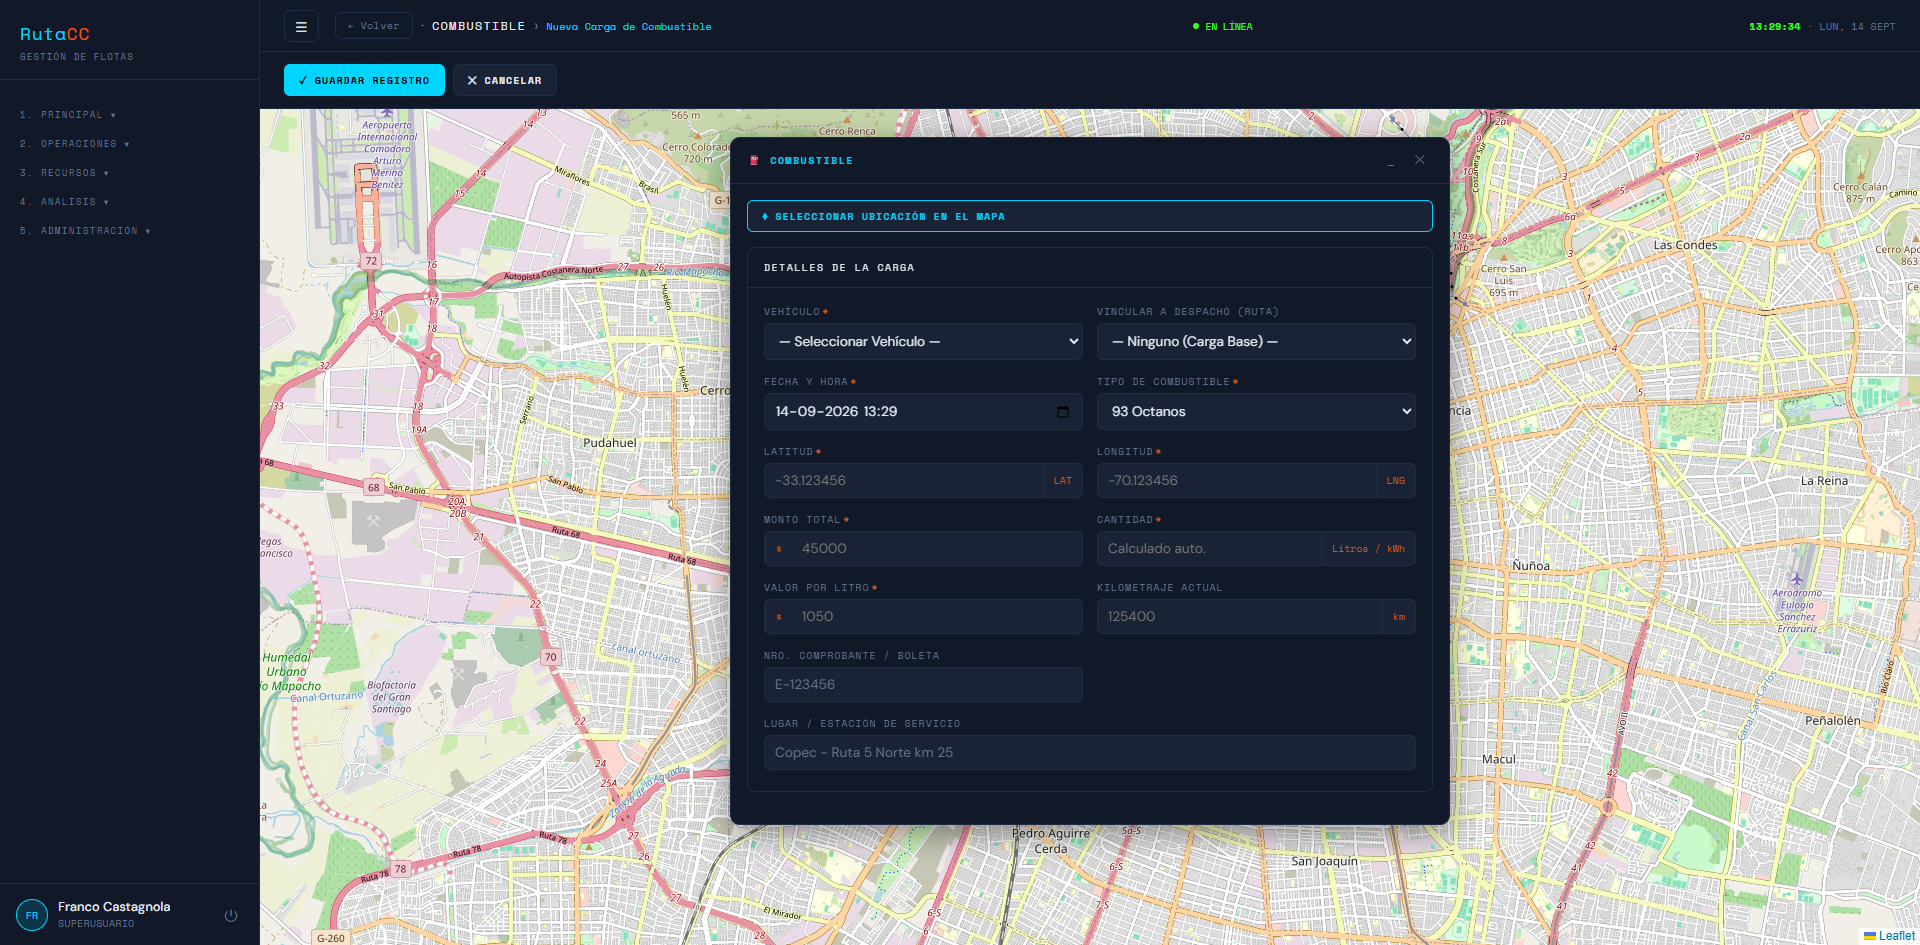Click the 13:29:34 clock display
Image resolution: width=1920 pixels, height=945 pixels.
coord(1774,27)
